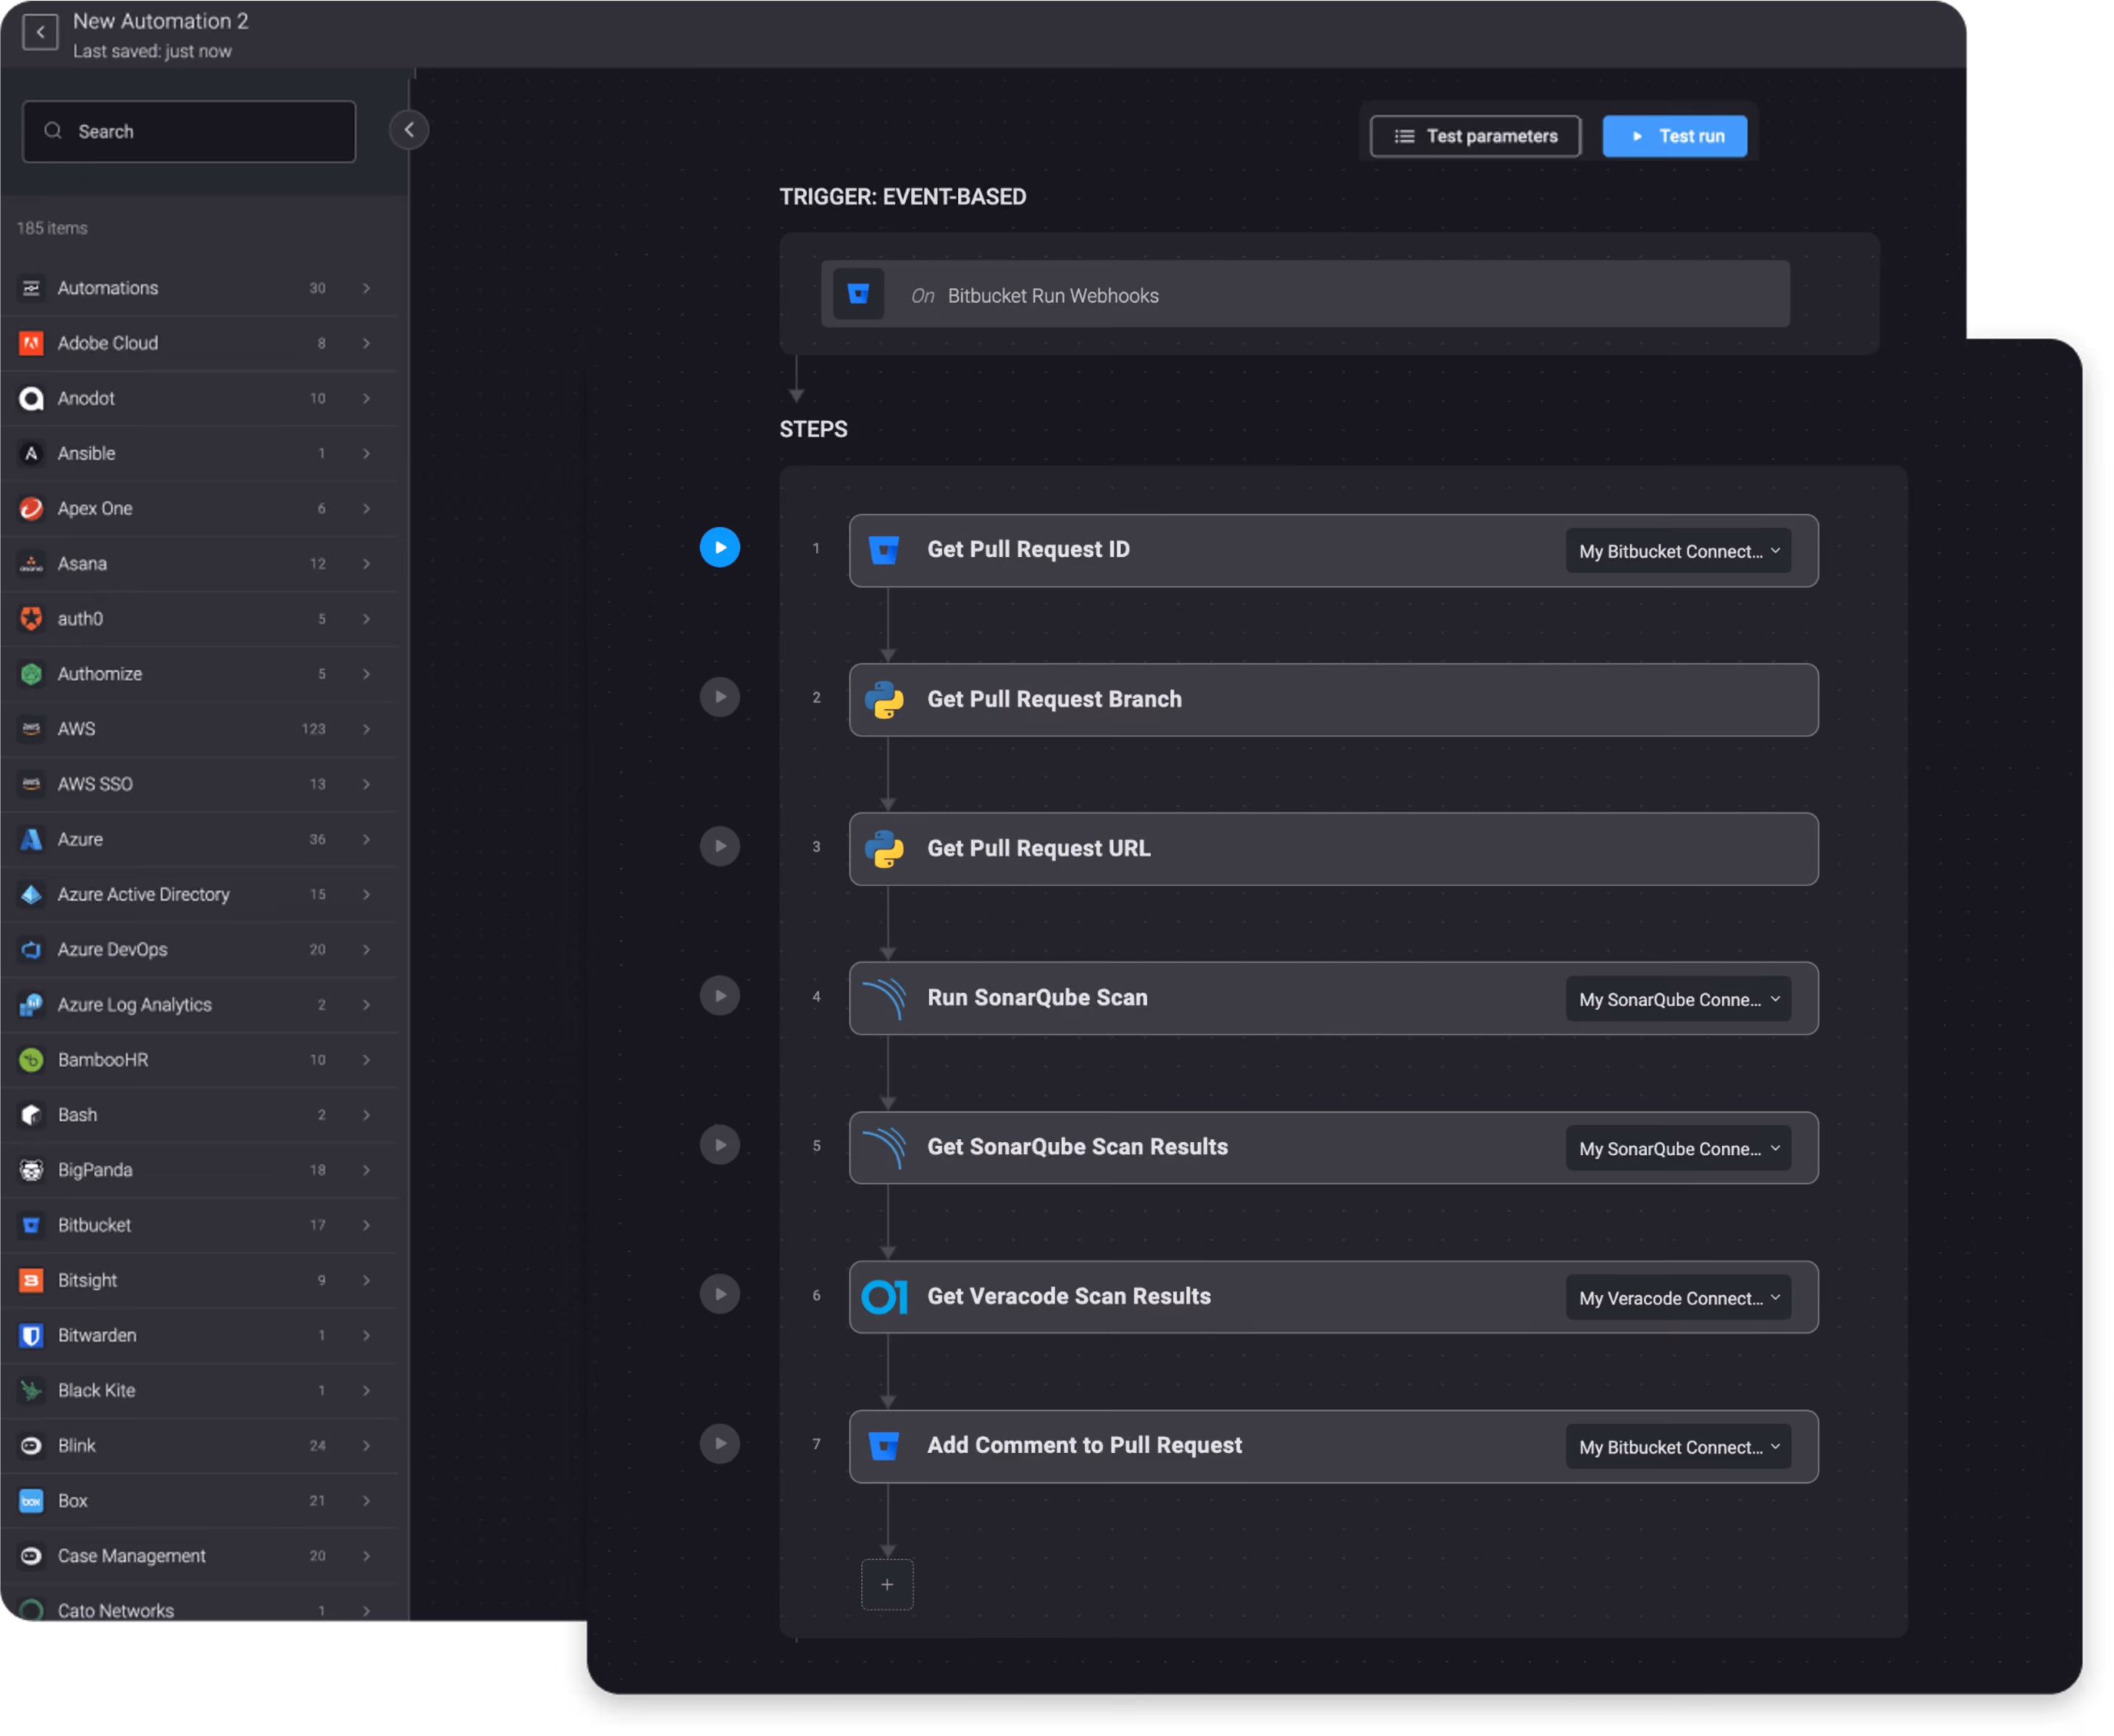Open the Black Kite category

point(199,1390)
